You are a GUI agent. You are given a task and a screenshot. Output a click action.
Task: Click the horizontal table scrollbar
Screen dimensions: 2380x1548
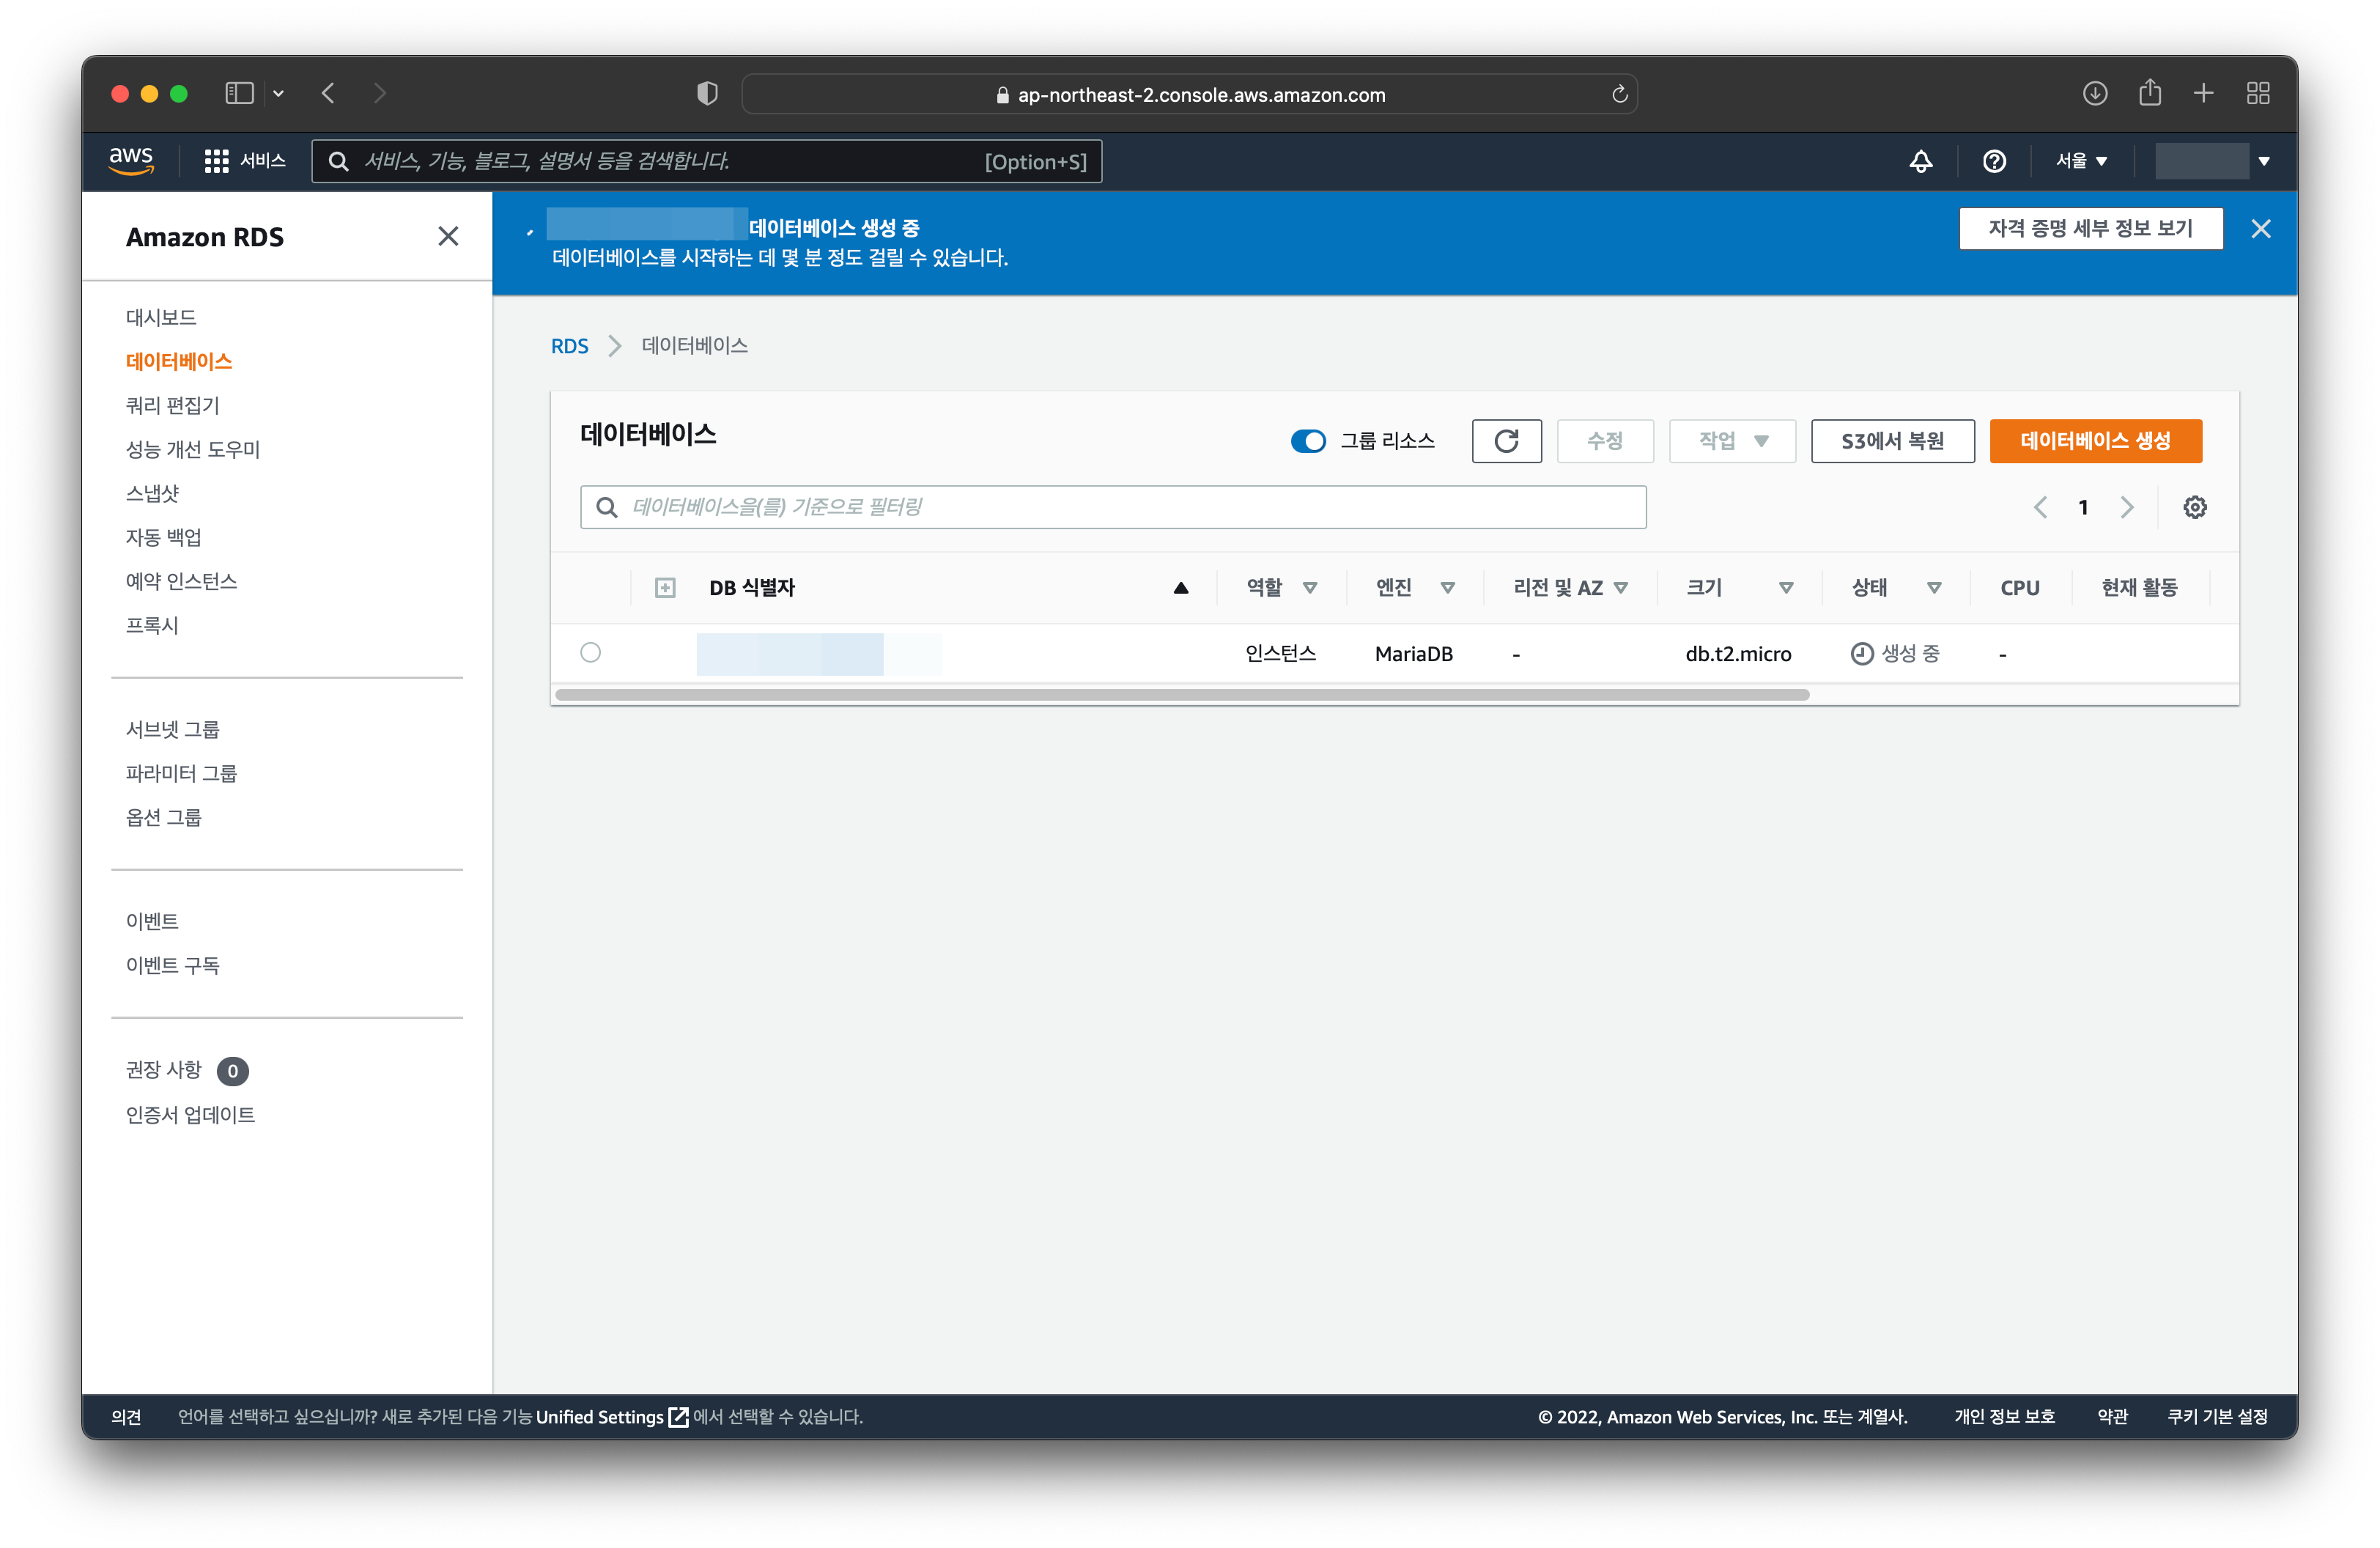(x=1181, y=695)
